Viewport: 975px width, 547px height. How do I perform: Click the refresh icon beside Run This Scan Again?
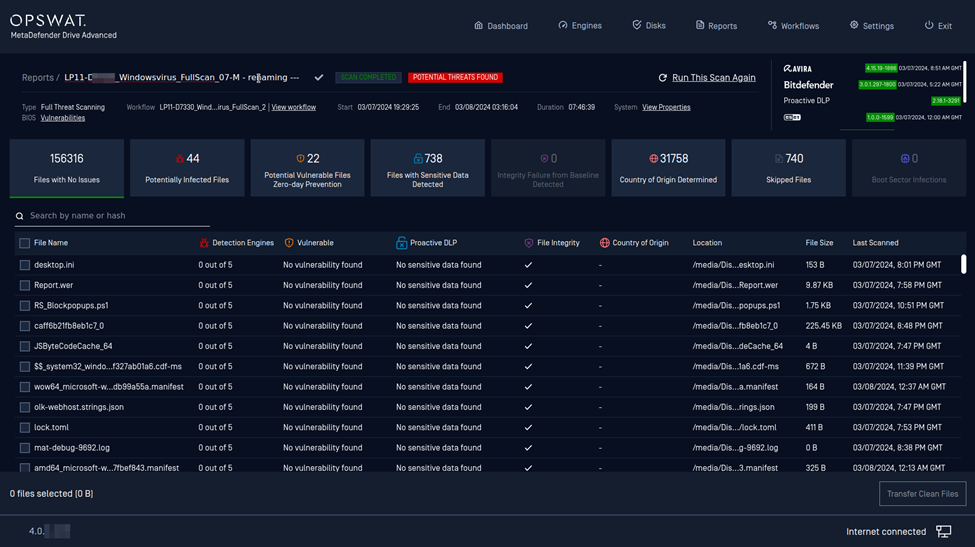662,78
